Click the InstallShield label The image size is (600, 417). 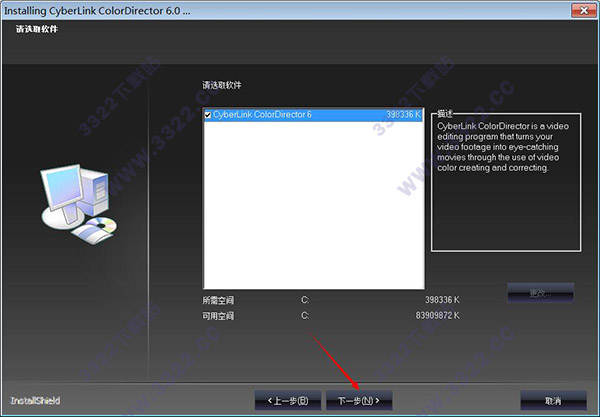coord(35,401)
